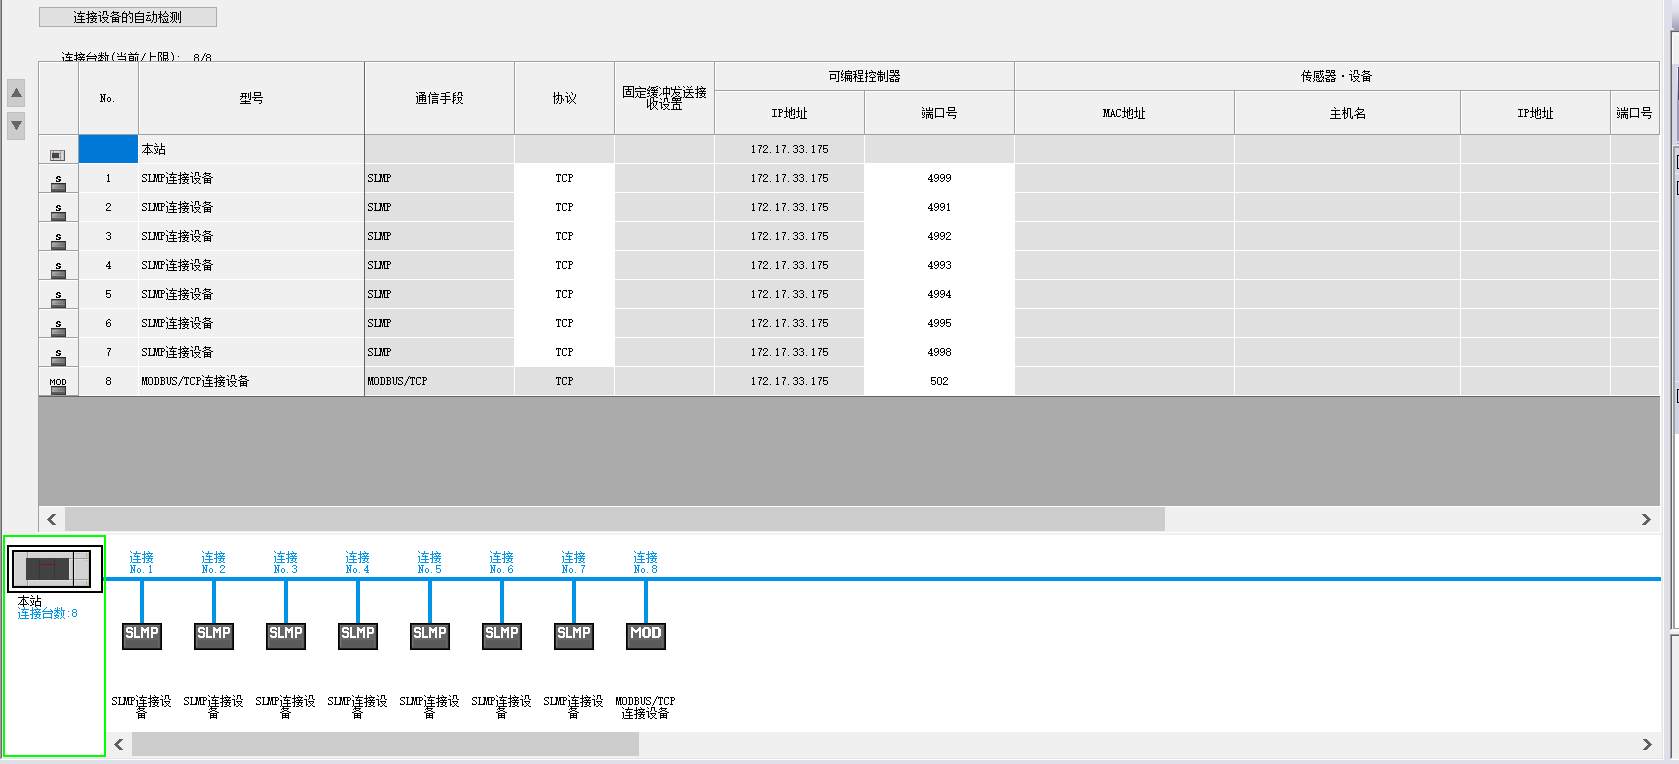Viewport: 1679px width, 764px height.
Task: Click the row 1 SLMP icon in table
Action: (58, 181)
